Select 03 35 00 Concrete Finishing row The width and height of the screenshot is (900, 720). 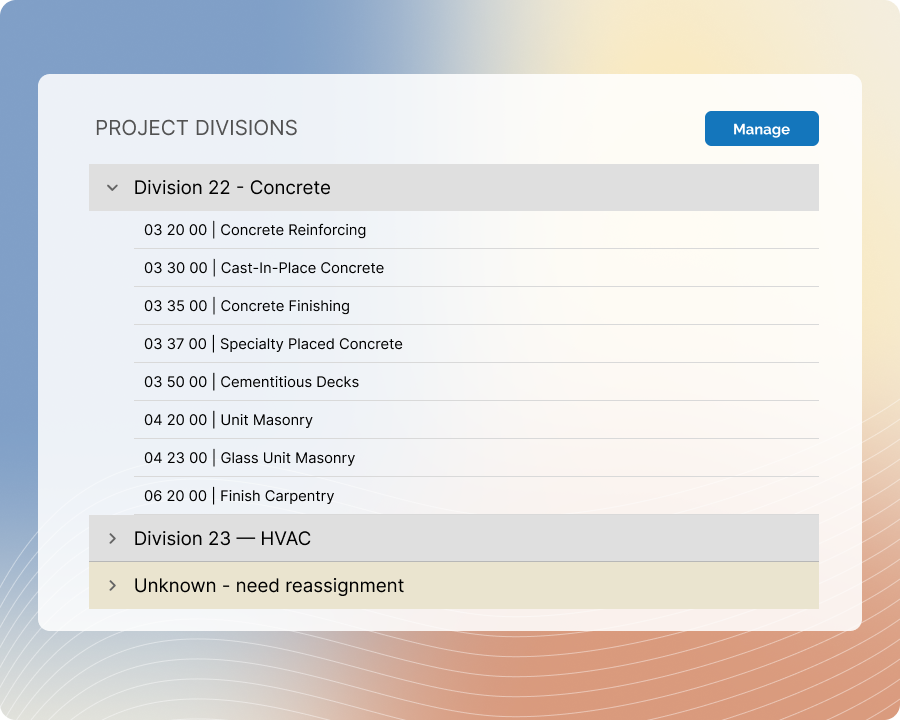[x=476, y=305]
